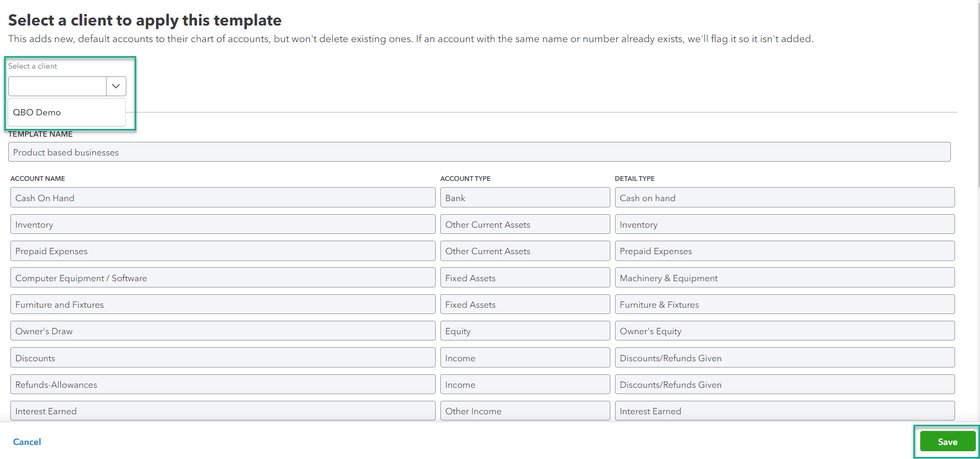The height and width of the screenshot is (459, 980).
Task: Click the green Save button
Action: pyautogui.click(x=947, y=442)
